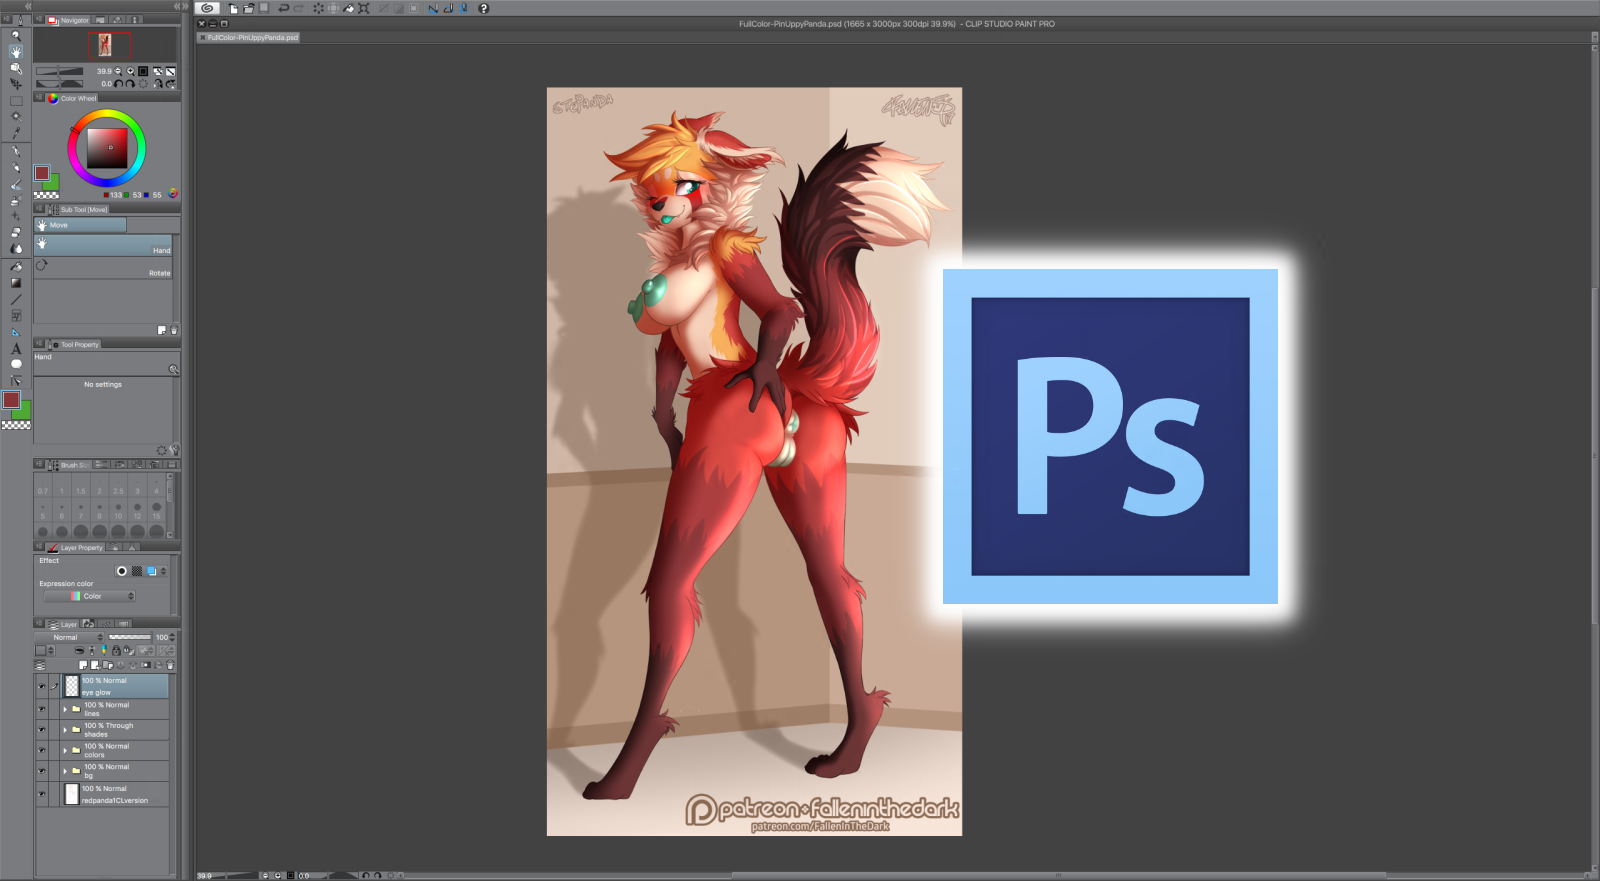
Task: Switch to the Color Wheel tab
Action: pos(73,98)
